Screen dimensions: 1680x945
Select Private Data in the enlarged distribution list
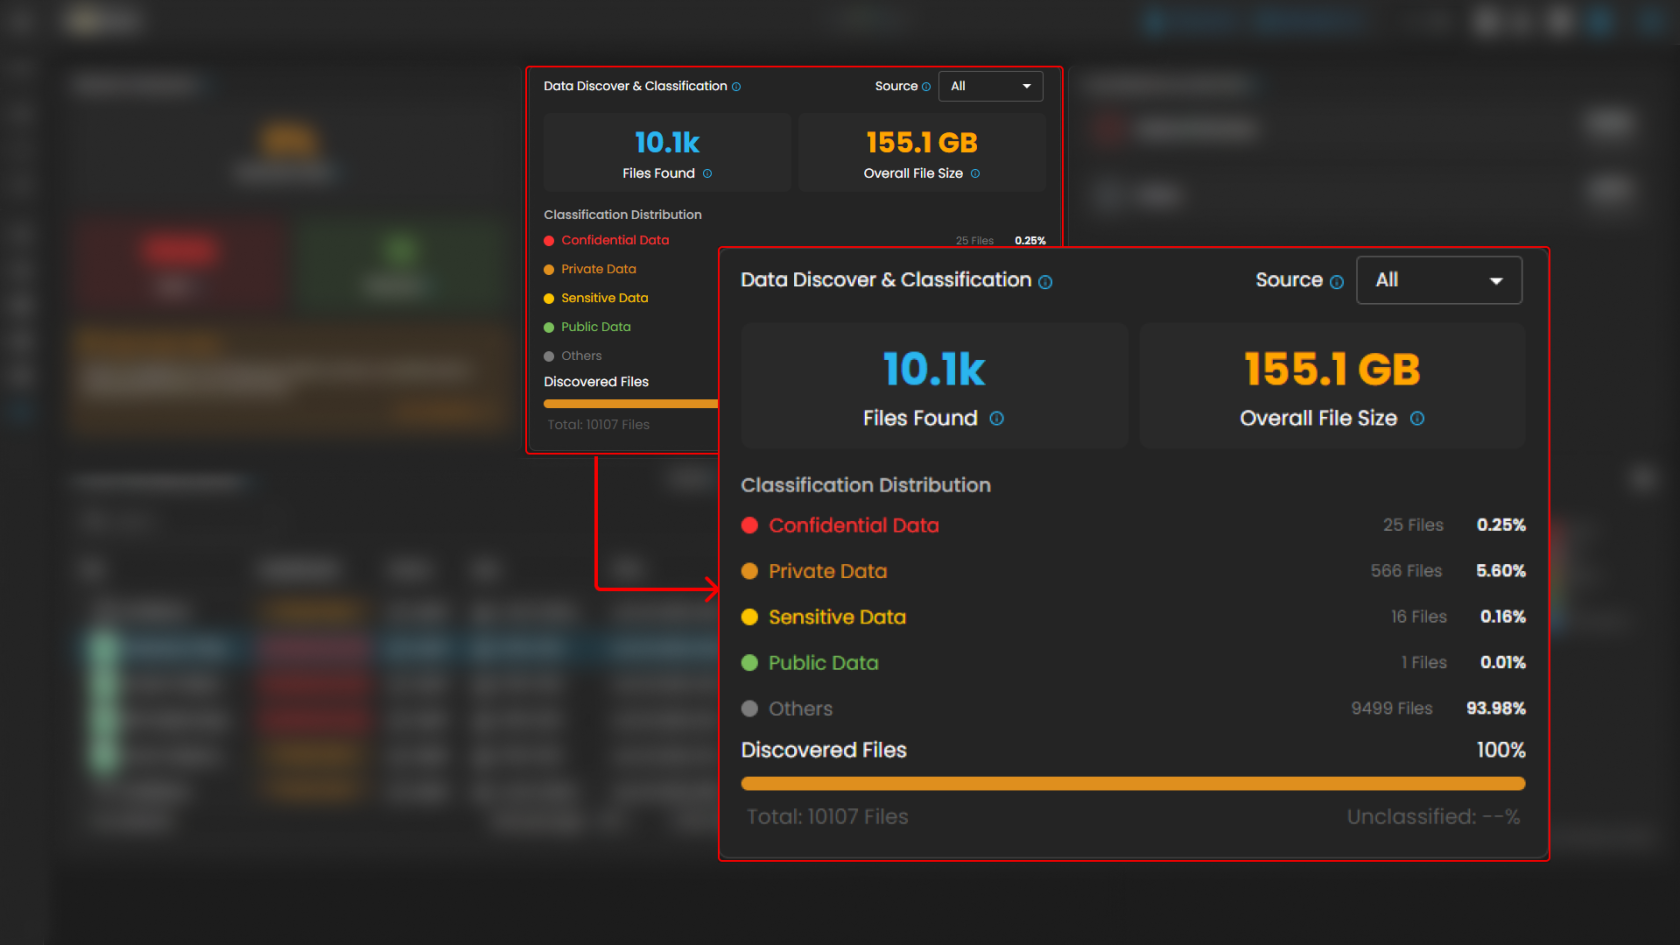click(827, 572)
